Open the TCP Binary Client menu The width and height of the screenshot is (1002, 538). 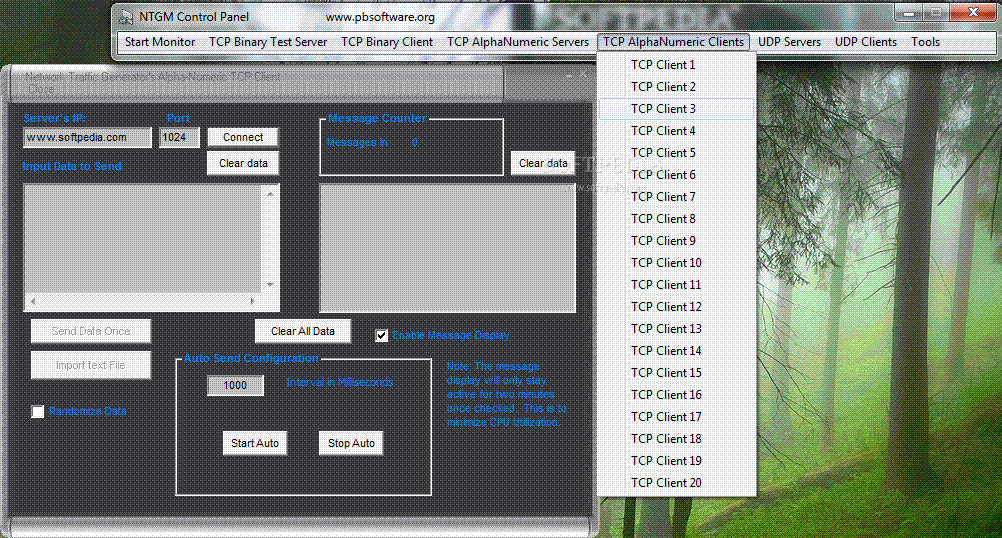click(x=387, y=42)
